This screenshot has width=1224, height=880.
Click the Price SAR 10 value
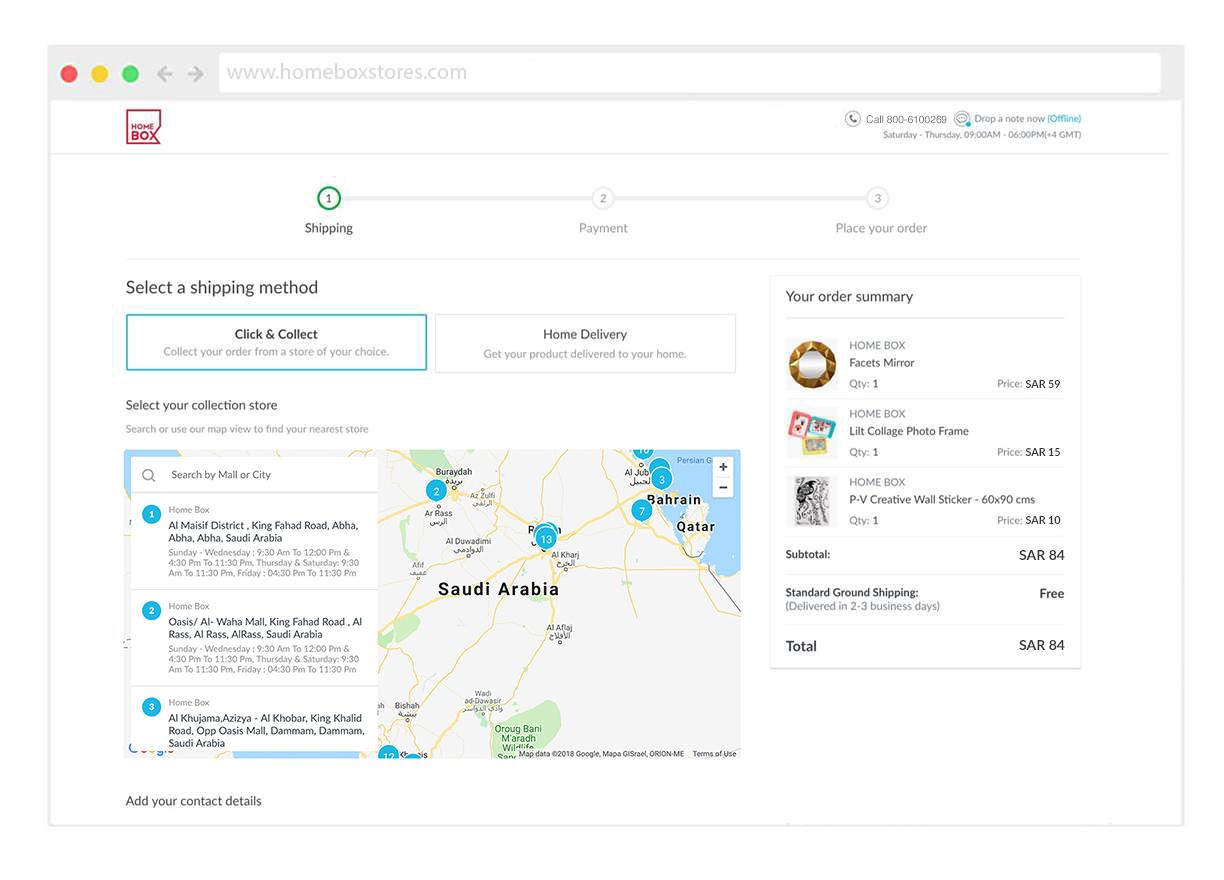(x=1043, y=520)
